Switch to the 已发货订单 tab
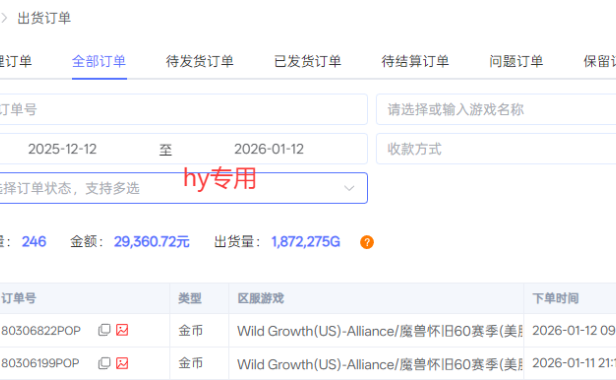This screenshot has height=380, width=616. pos(308,61)
